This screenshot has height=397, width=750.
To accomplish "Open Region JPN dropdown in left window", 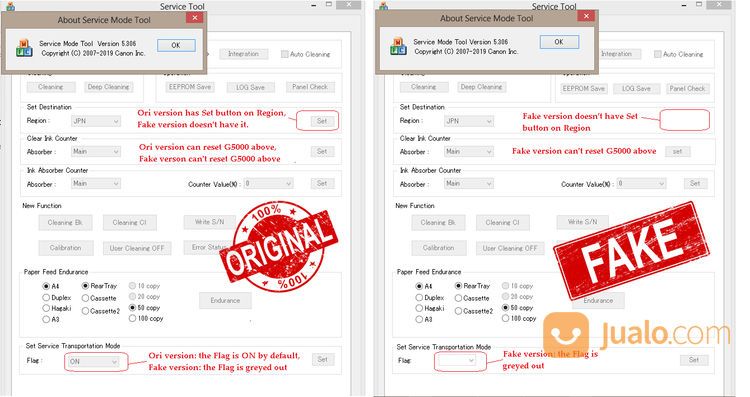I will tap(96, 121).
